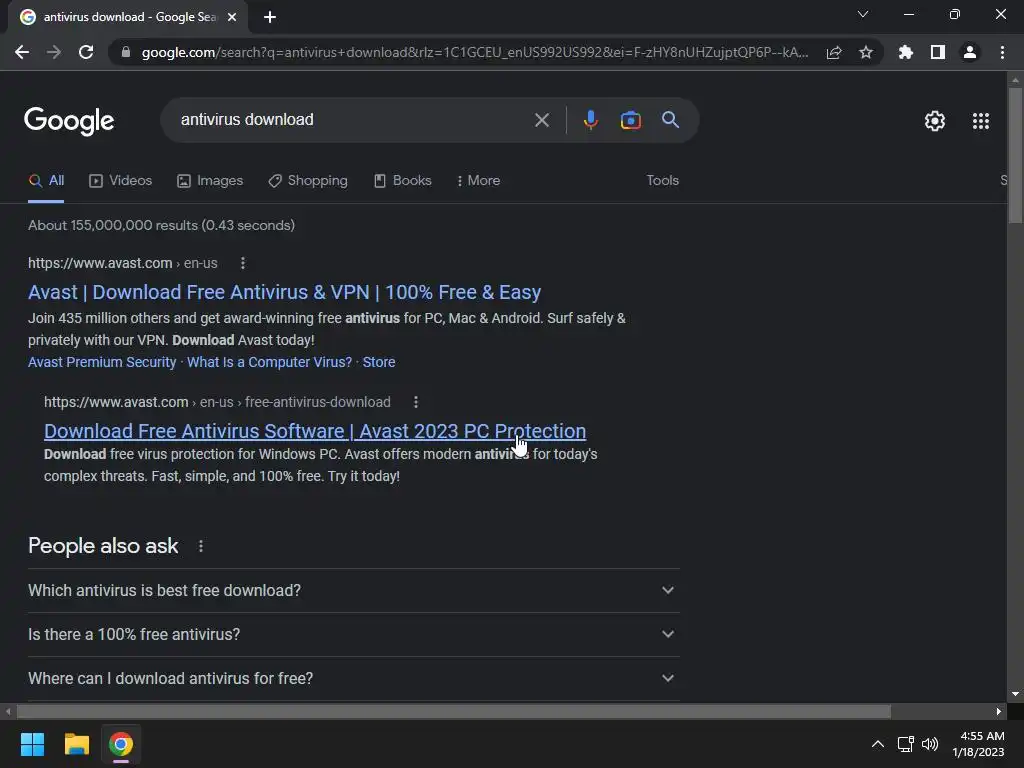Toggle the Chrome side panel
Viewport: 1024px width, 768px height.
pyautogui.click(x=938, y=52)
